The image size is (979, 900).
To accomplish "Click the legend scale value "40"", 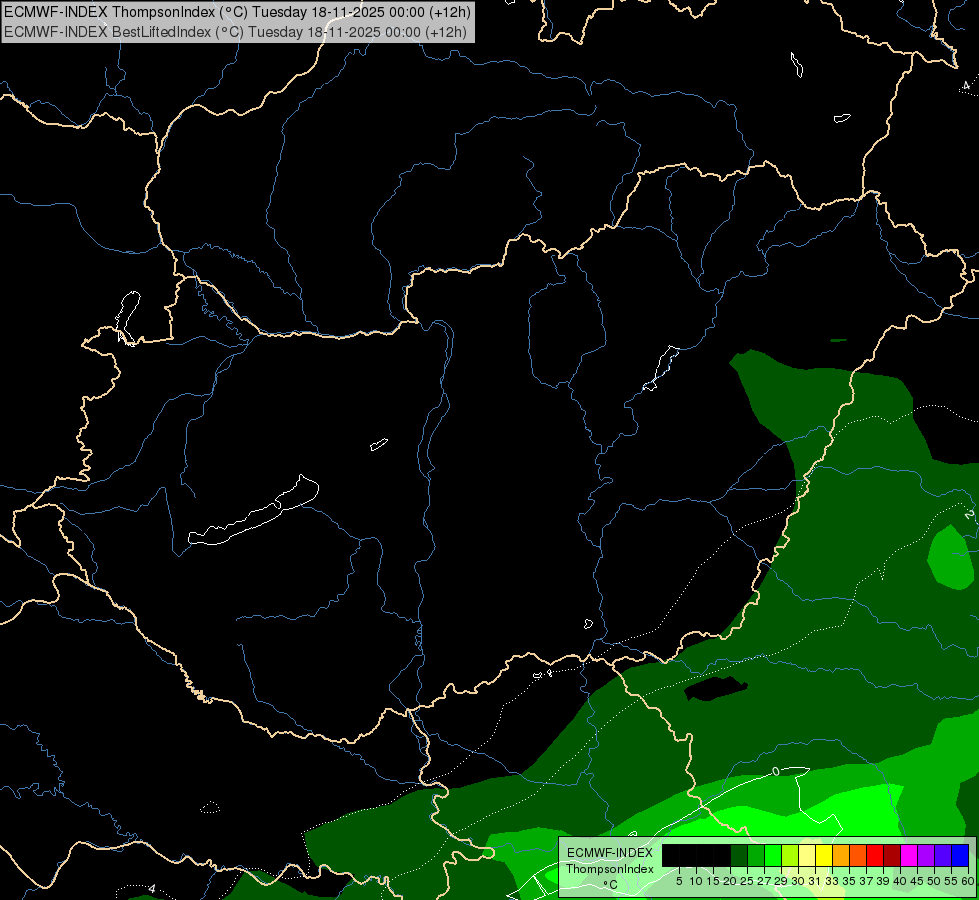I will click(x=900, y=881).
